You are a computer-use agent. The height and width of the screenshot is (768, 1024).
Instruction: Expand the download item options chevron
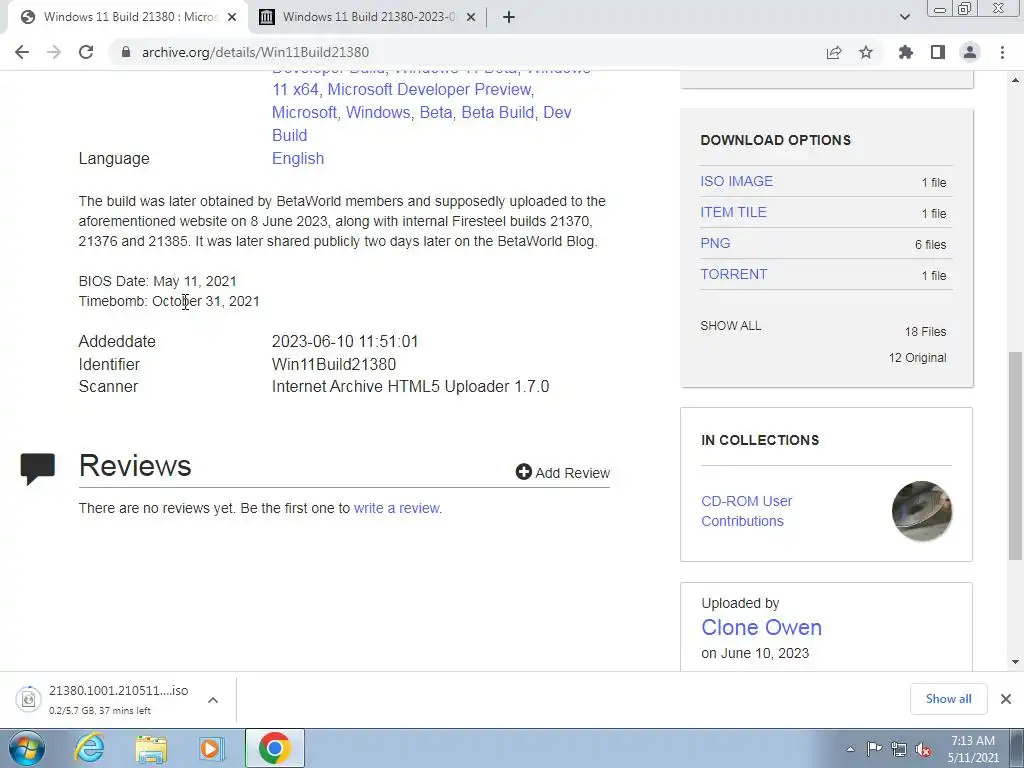[213, 700]
